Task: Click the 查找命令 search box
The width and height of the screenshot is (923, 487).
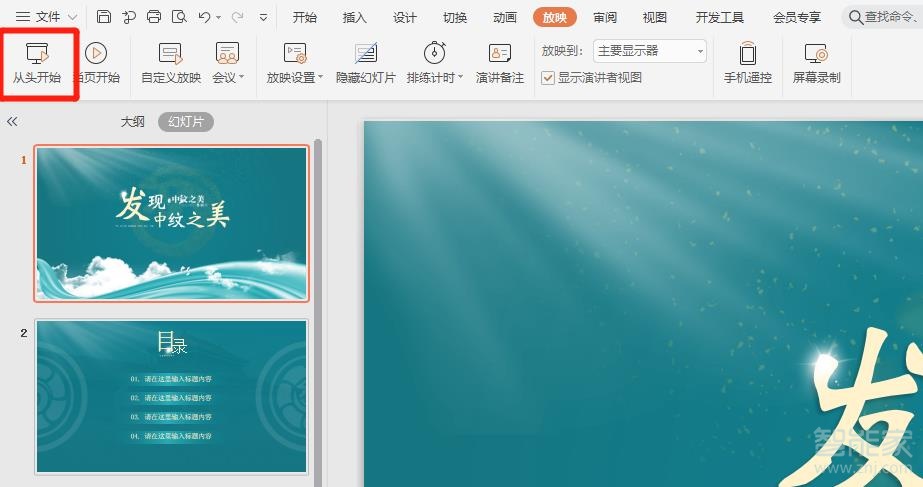Action: (885, 17)
